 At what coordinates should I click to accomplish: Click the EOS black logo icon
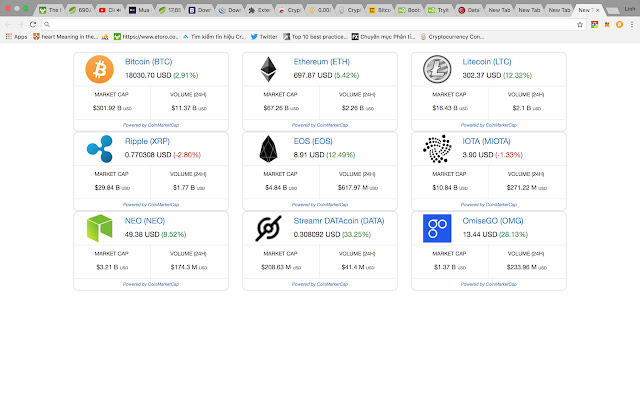click(x=268, y=149)
